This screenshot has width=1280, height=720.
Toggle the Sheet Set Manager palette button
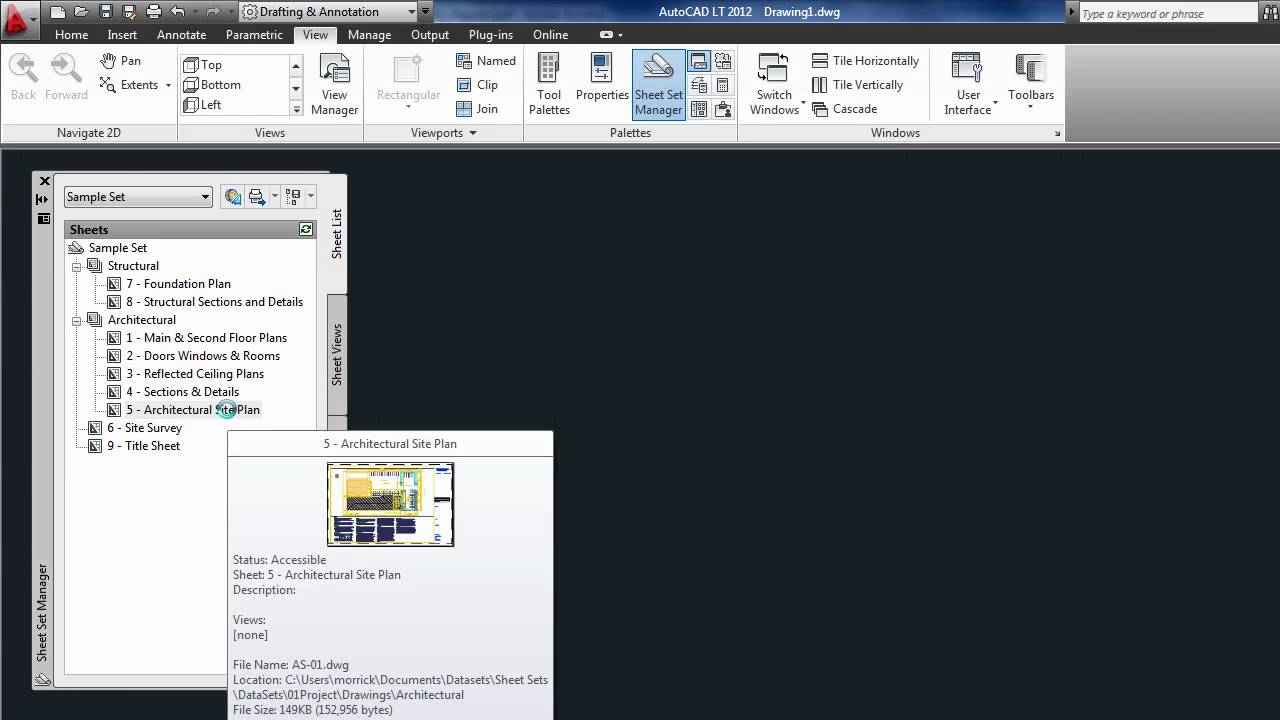658,85
